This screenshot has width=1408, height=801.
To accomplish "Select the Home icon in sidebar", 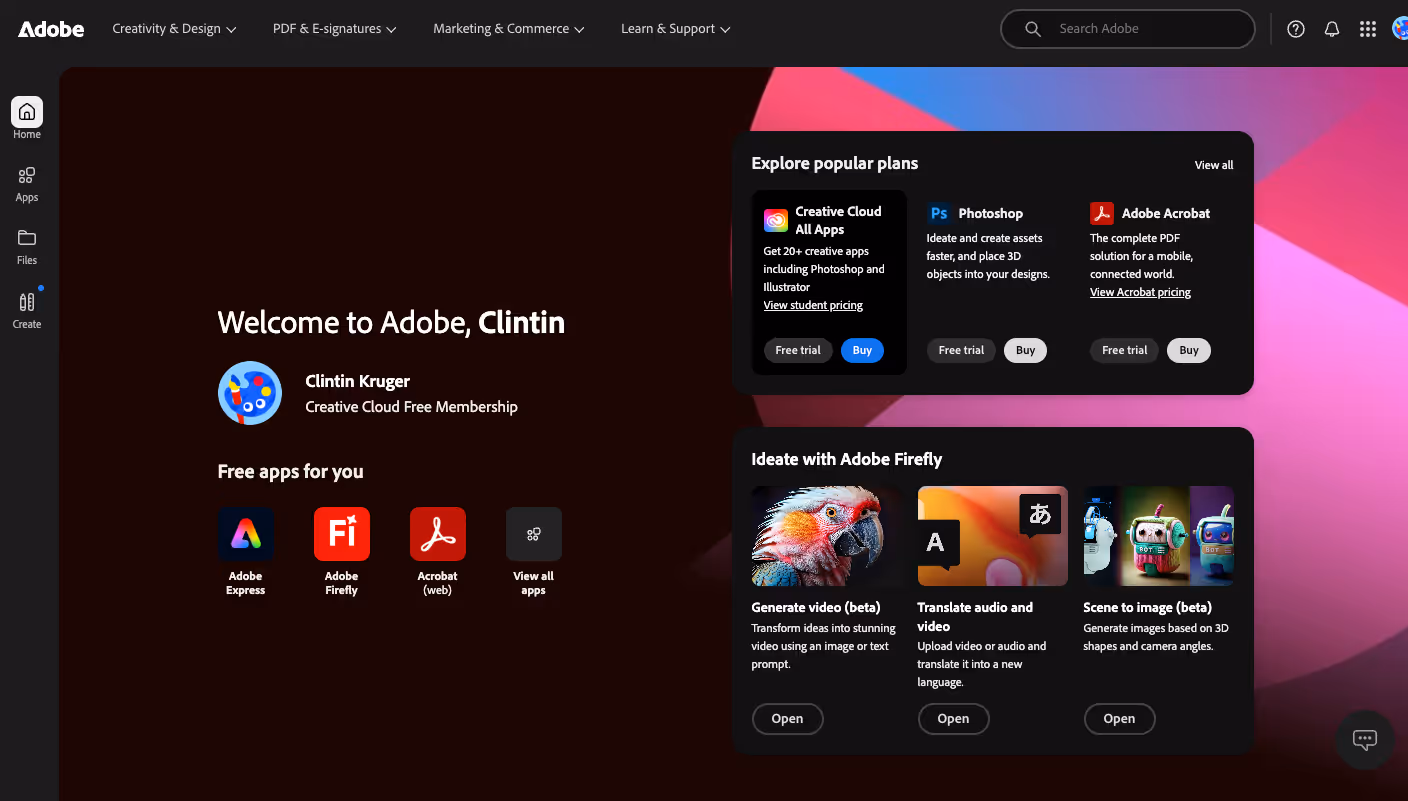I will click(x=26, y=112).
